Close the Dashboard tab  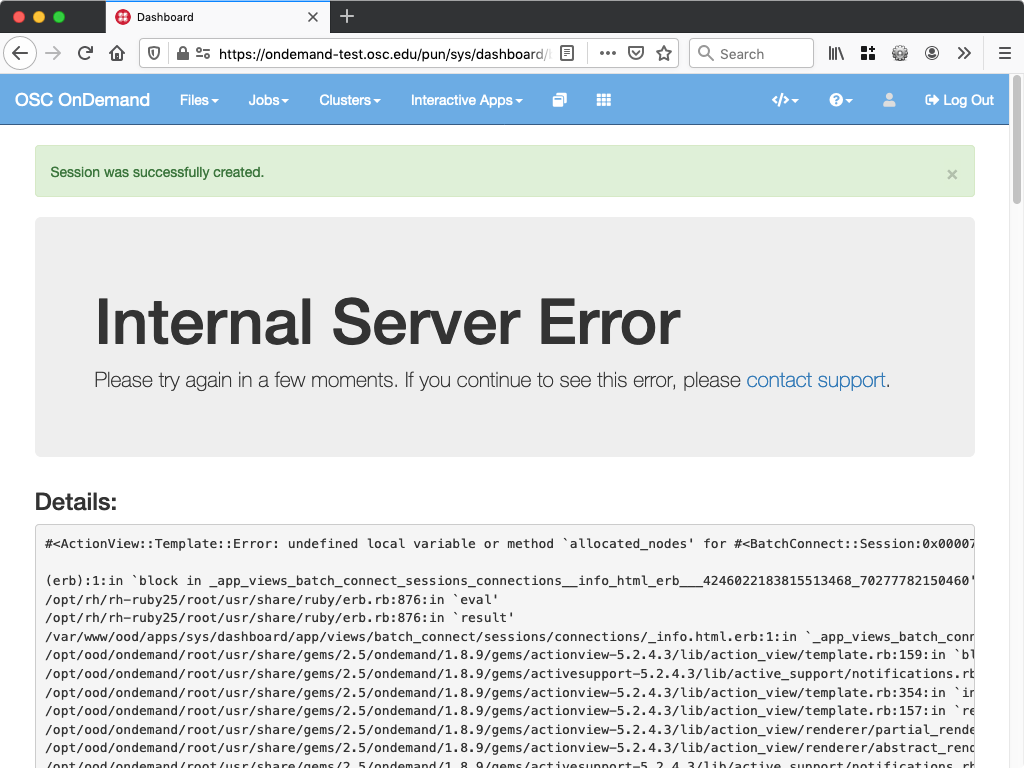click(313, 17)
